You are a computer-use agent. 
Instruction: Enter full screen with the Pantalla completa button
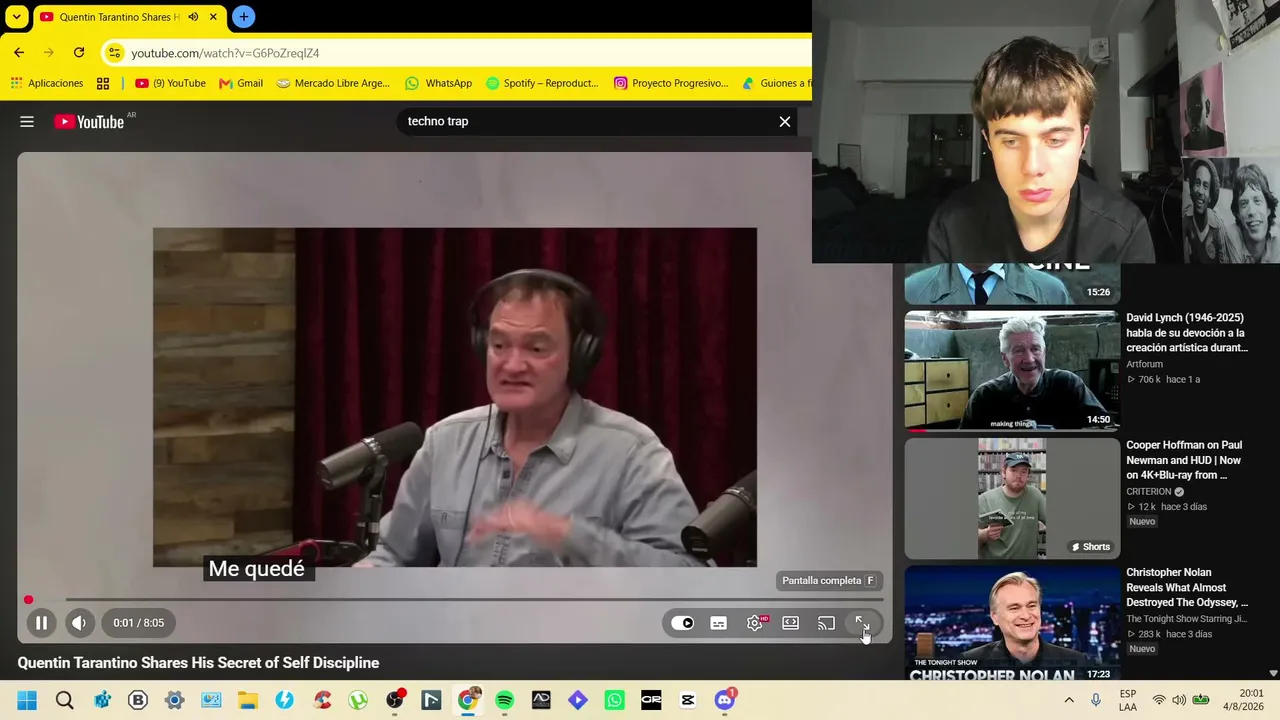point(862,623)
